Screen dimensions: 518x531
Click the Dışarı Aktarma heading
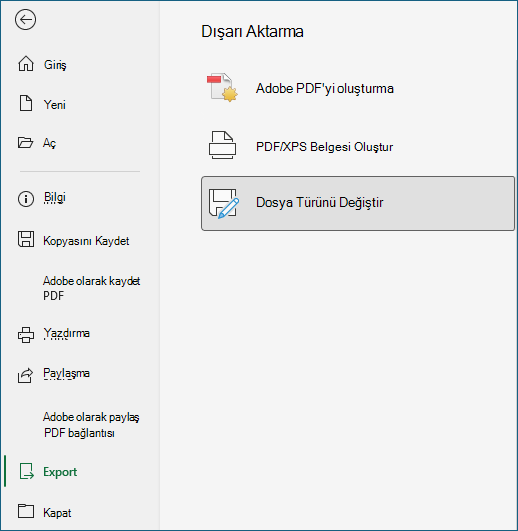(252, 31)
